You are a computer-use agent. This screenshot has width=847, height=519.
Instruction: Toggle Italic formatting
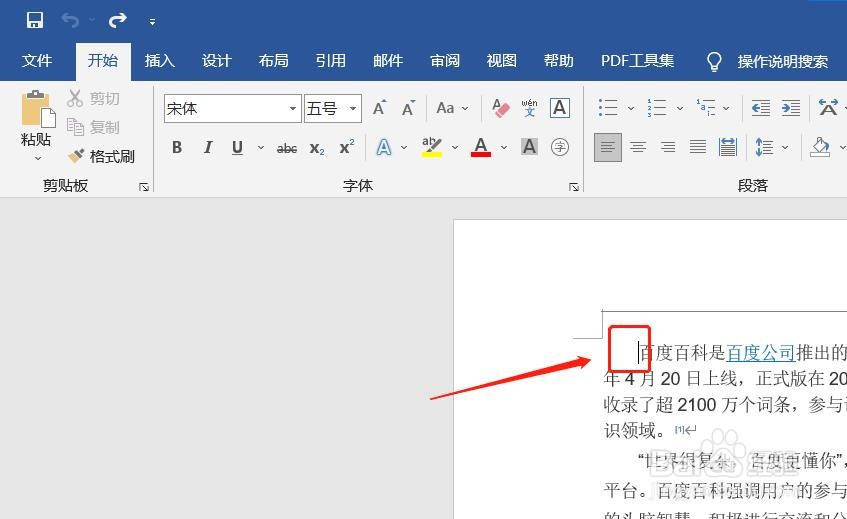pos(207,147)
